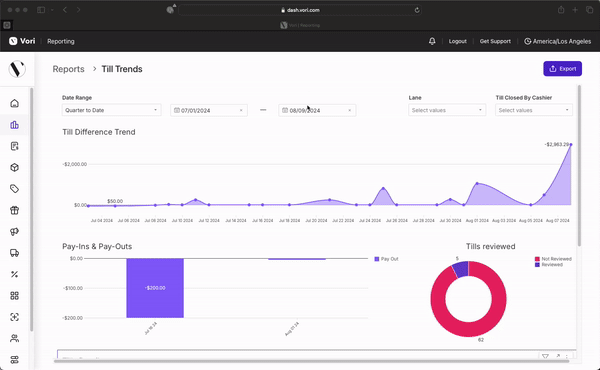The image size is (600, 370).
Task: Open the Lane select values dropdown
Action: [447, 110]
